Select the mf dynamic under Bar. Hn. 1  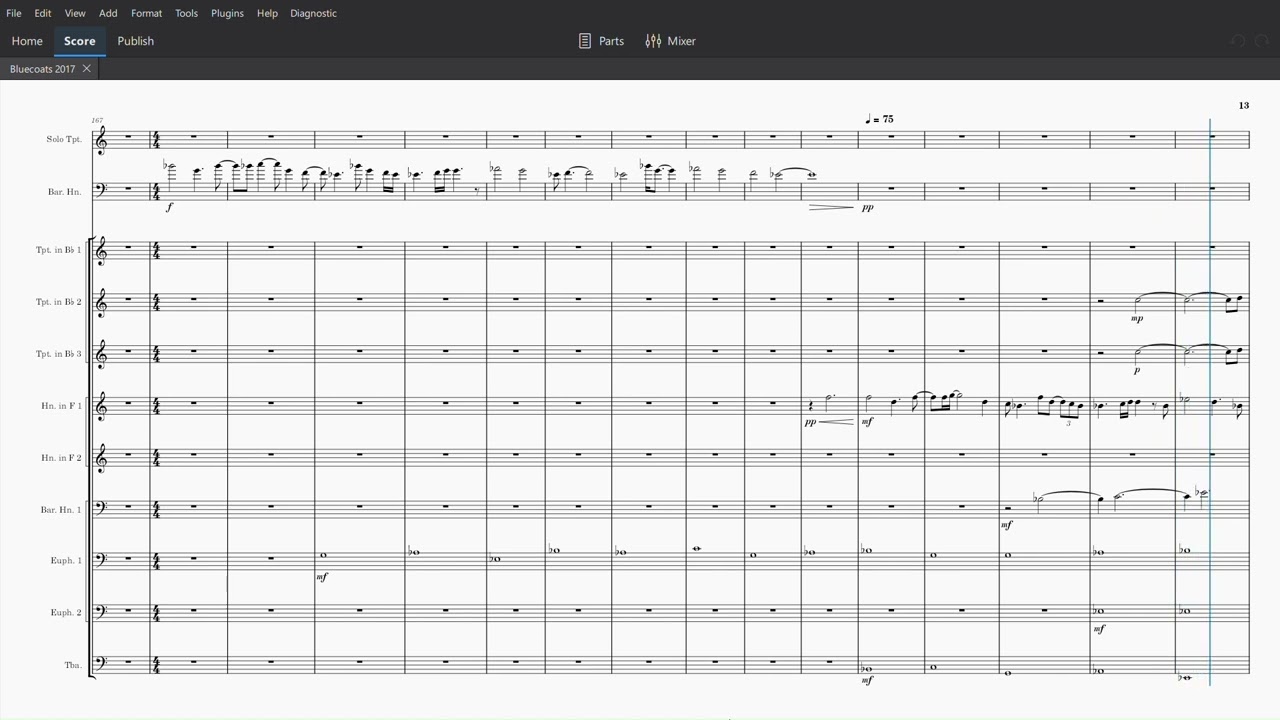coord(1007,525)
